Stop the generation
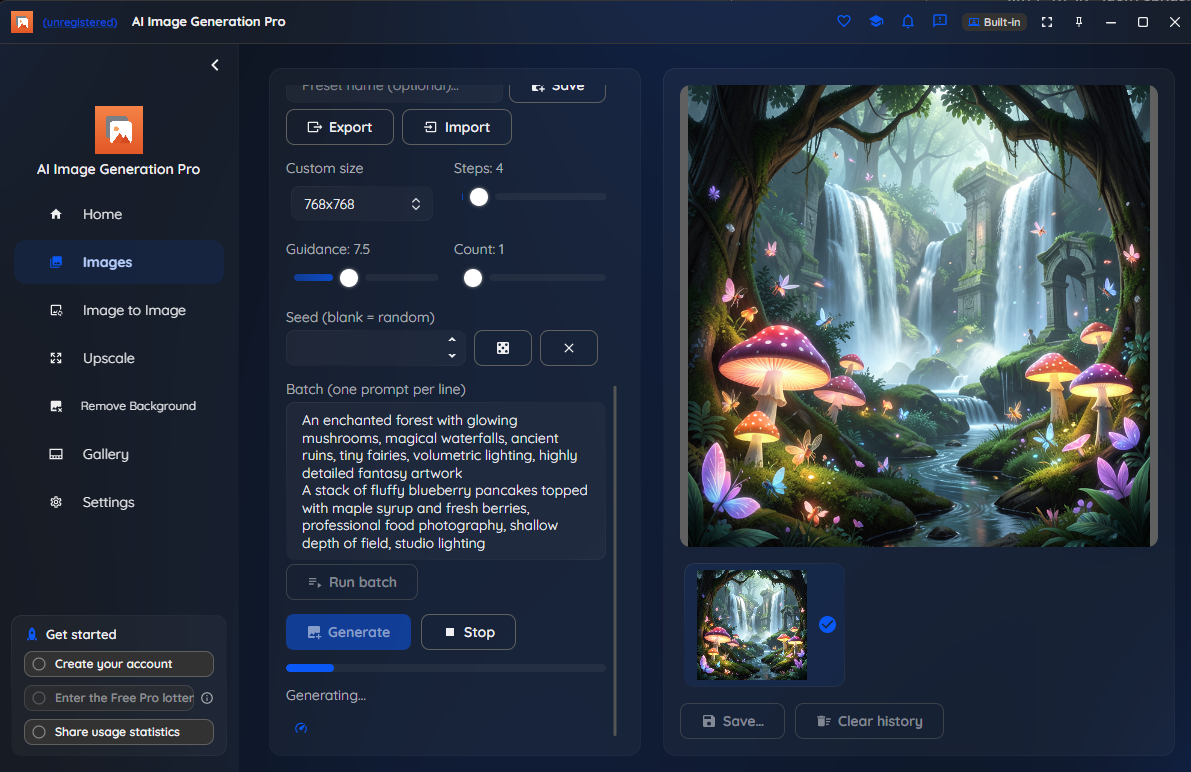Screen dimensions: 1191x772 (469, 632)
